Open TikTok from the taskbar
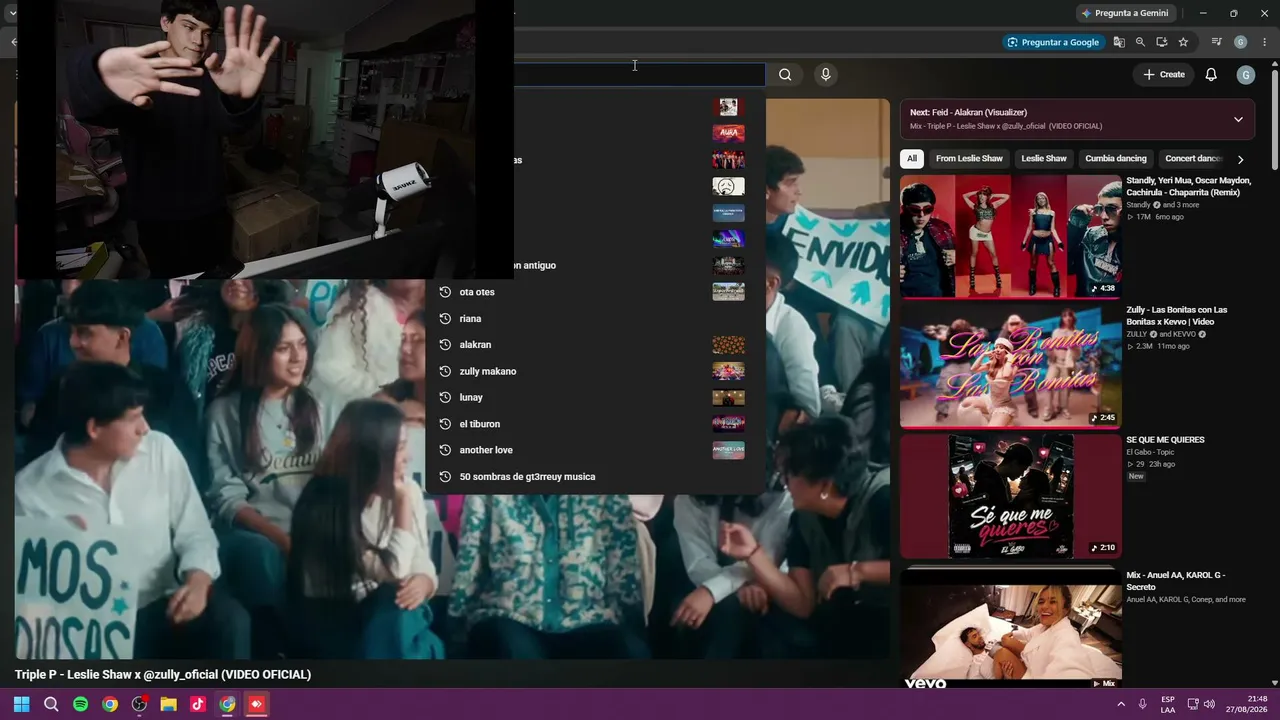 click(x=198, y=704)
